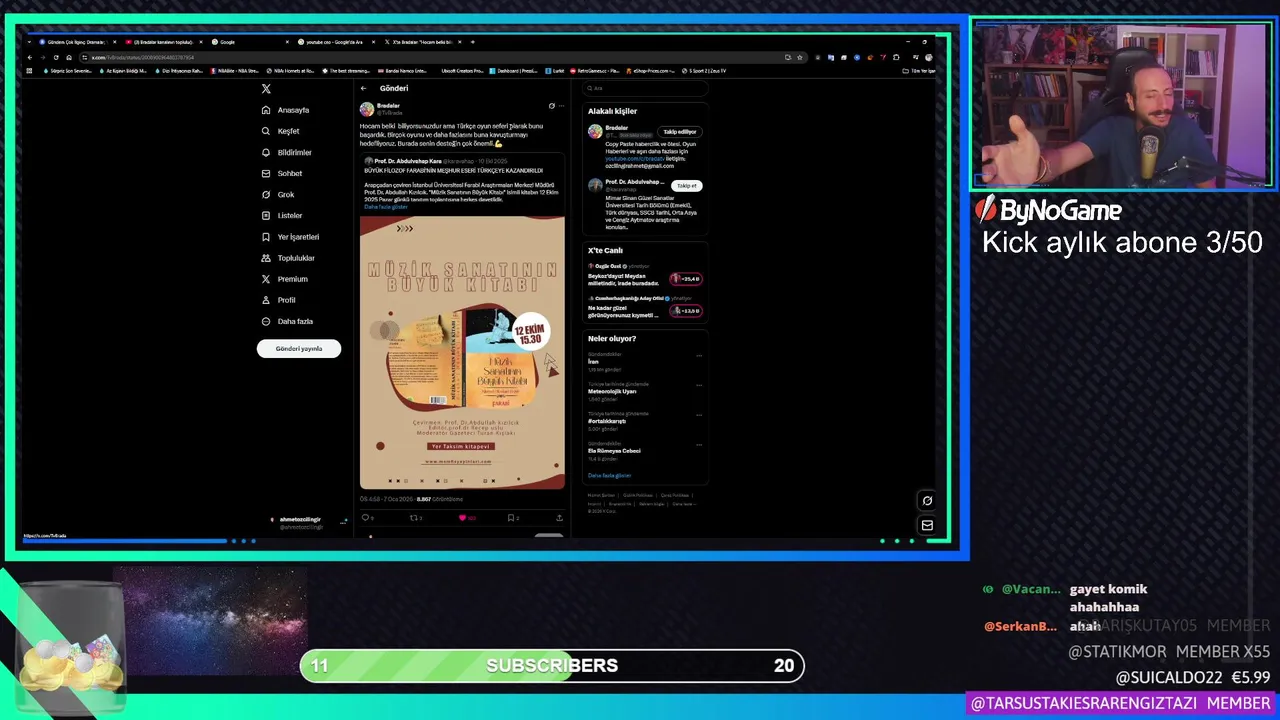Open Premium X icon in sidebar

[266, 279]
